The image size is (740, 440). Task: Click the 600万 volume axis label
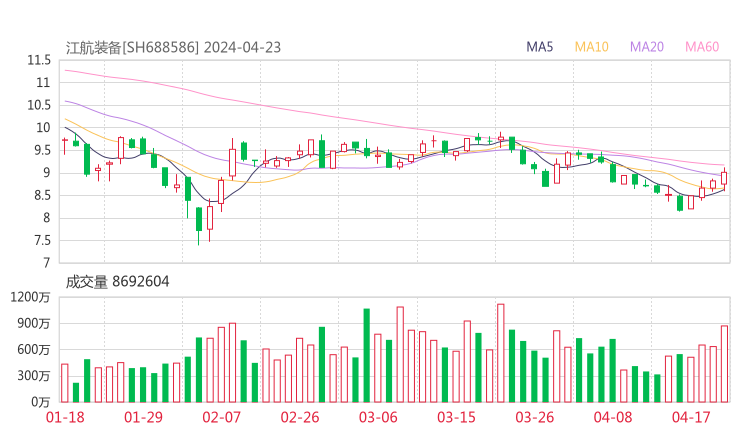(34, 350)
